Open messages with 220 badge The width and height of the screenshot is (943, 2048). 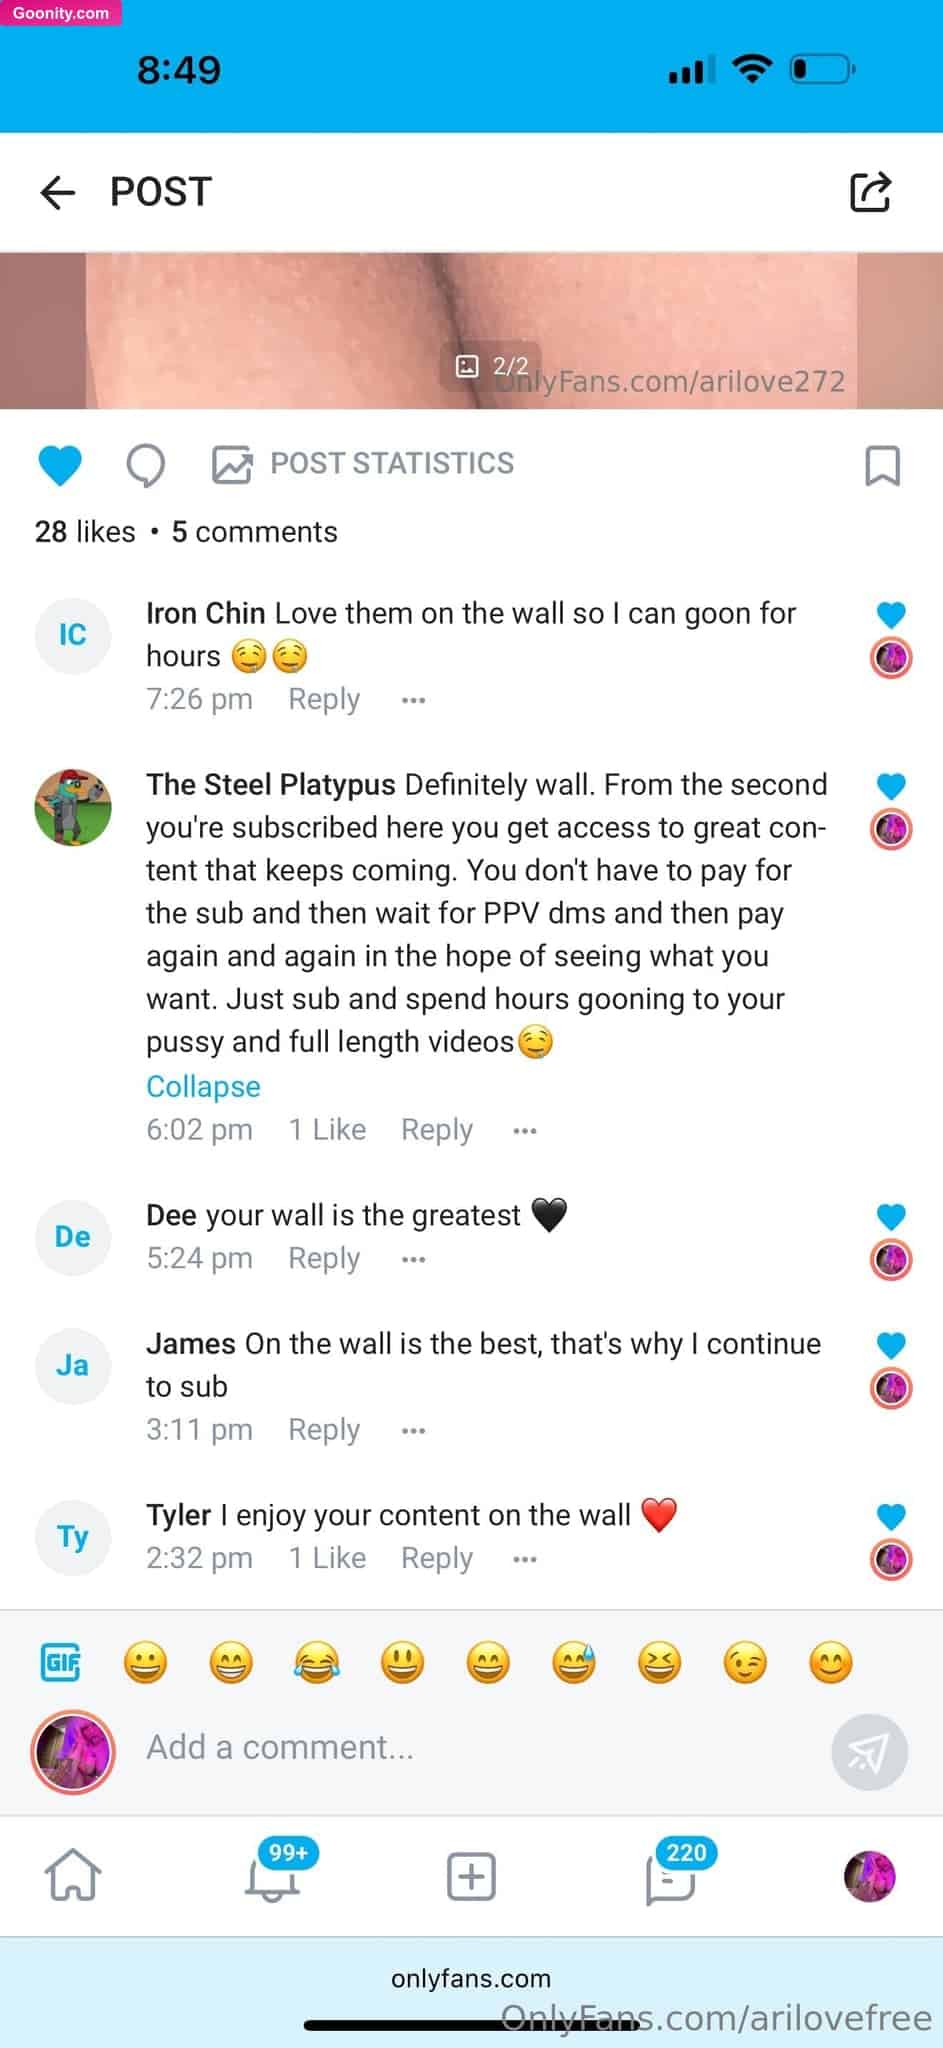click(x=671, y=1874)
